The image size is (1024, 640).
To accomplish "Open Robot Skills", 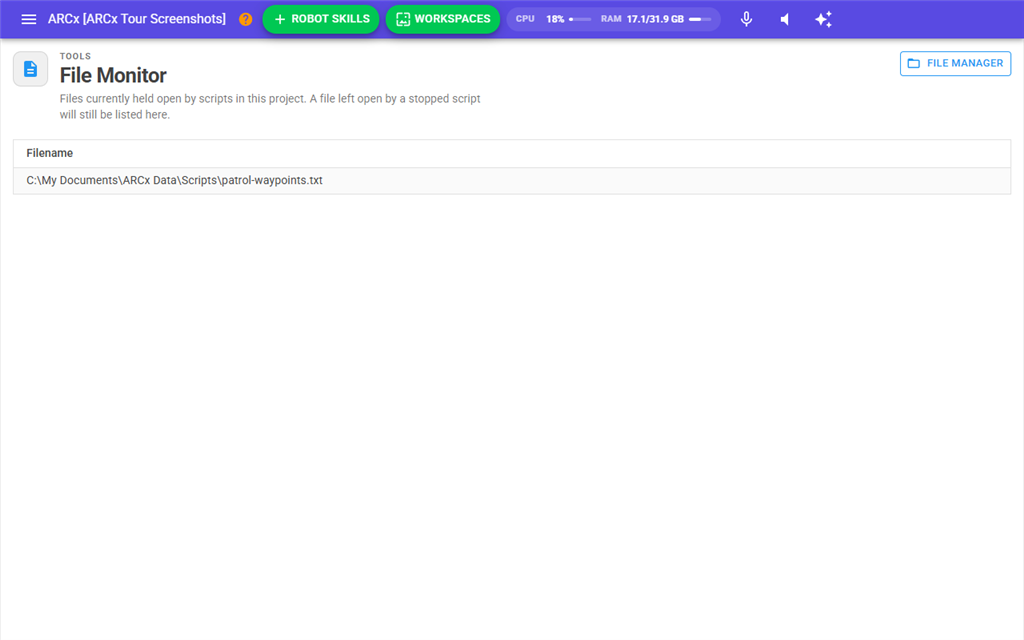I will point(321,19).
